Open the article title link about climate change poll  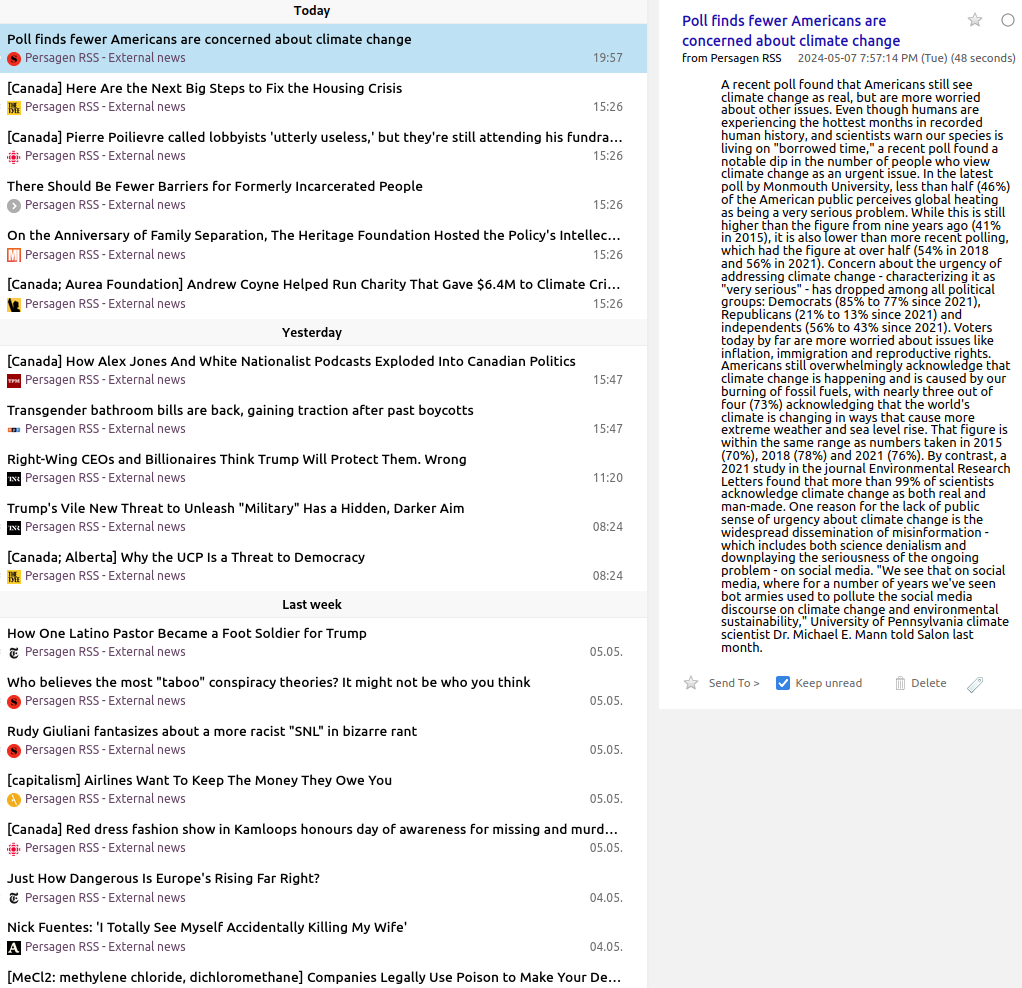(x=791, y=31)
